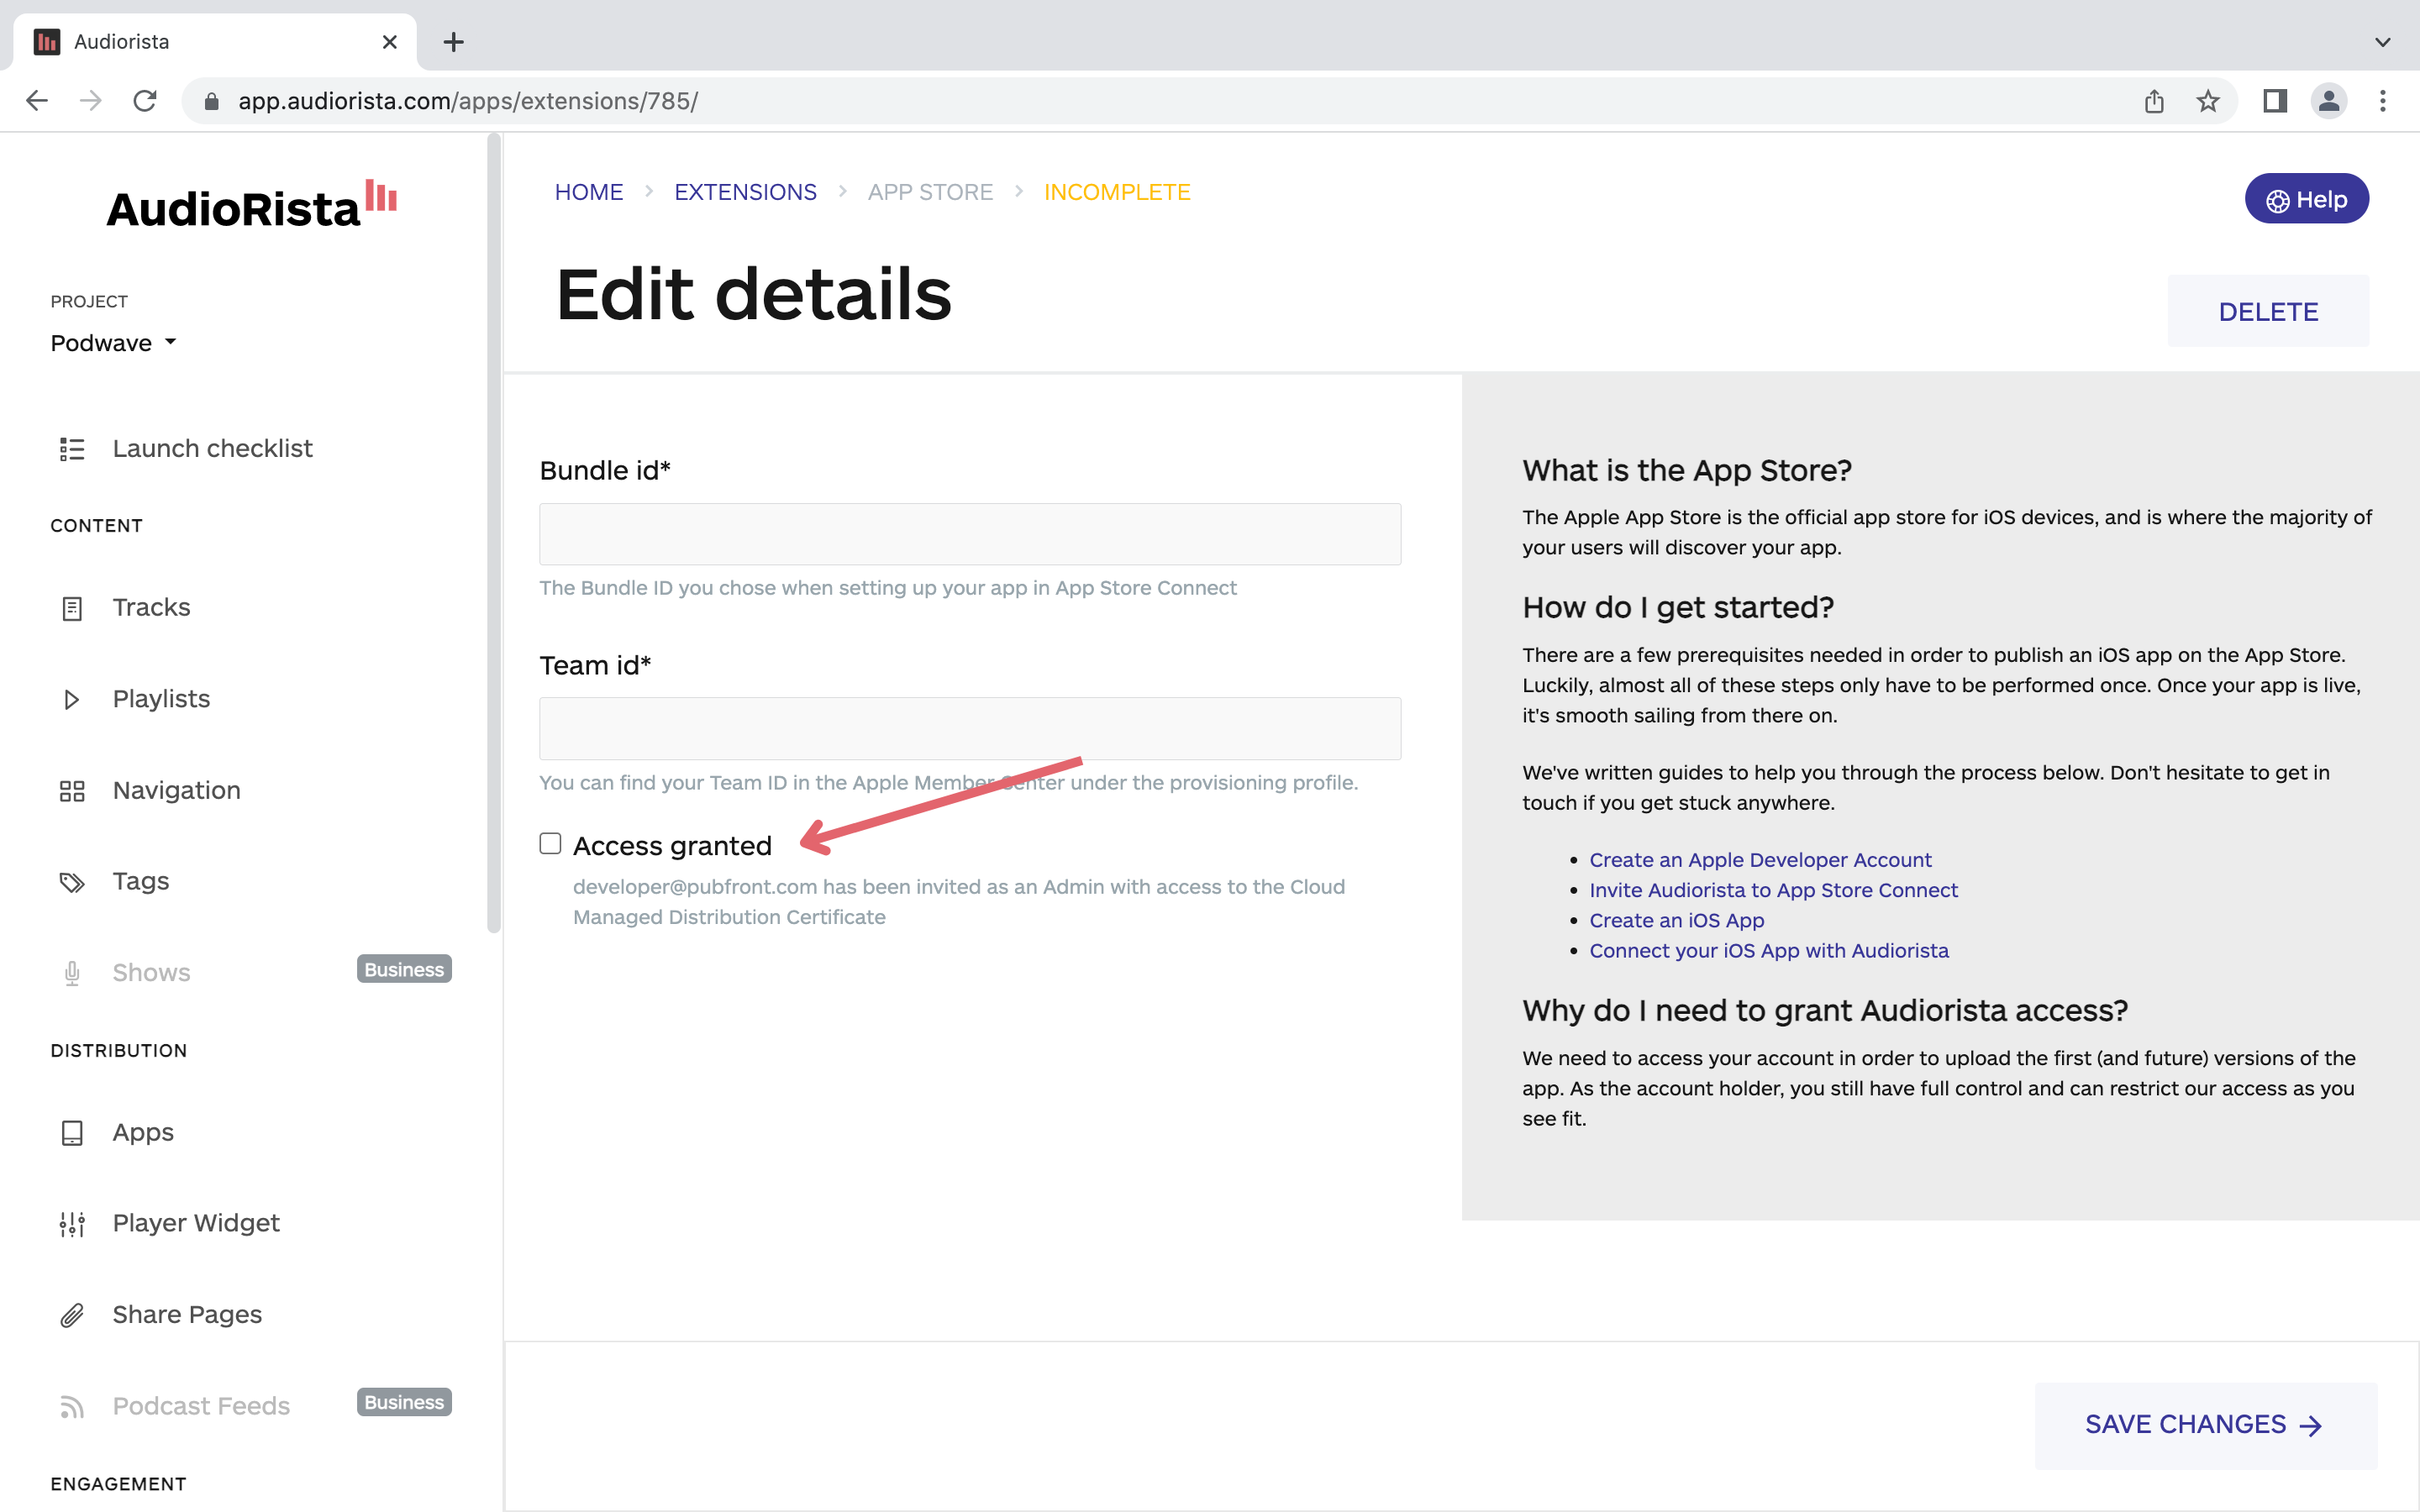Open Tracks in sidebar

point(151,608)
